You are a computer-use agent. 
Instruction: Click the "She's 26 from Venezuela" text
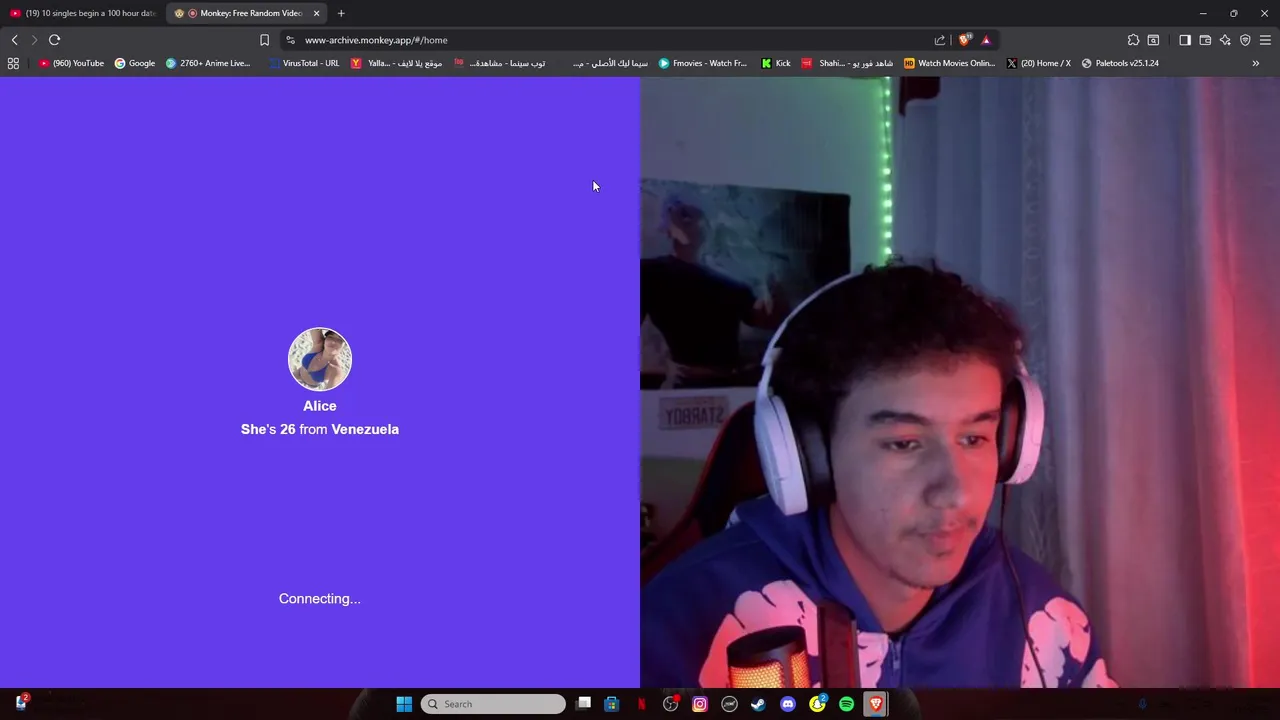320,429
